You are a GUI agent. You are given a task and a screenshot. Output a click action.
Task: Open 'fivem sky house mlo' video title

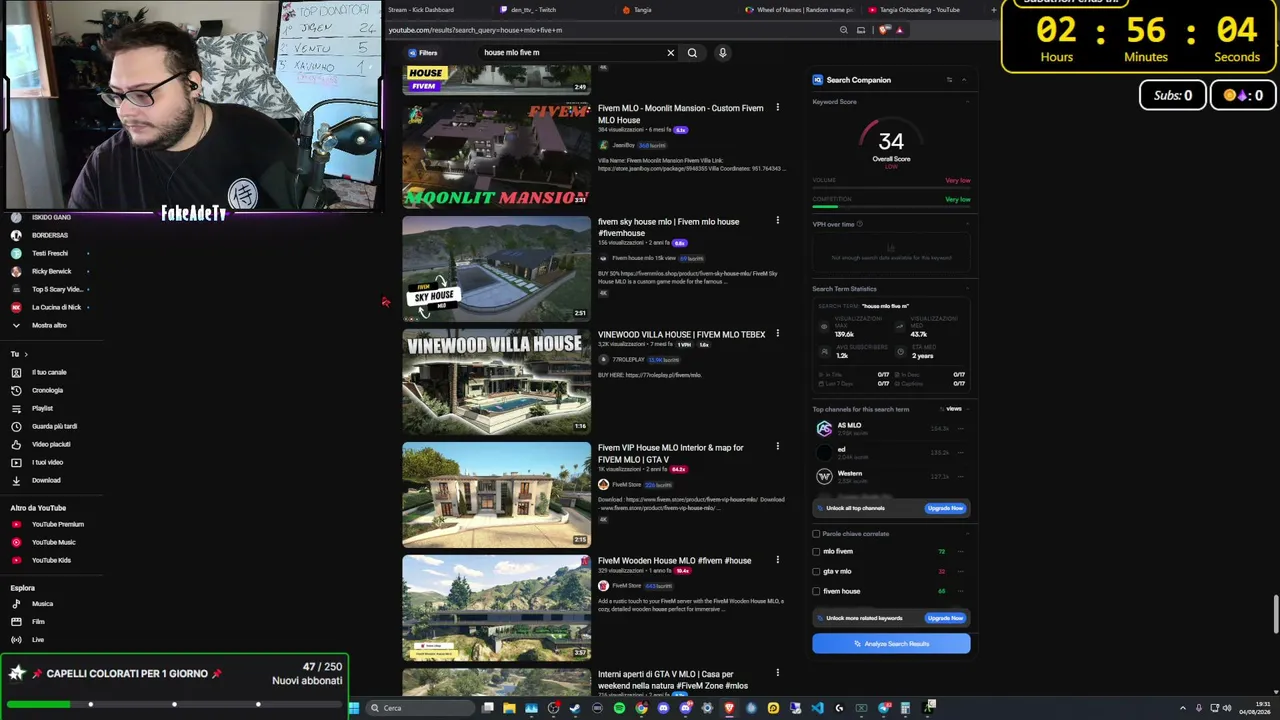pos(668,228)
